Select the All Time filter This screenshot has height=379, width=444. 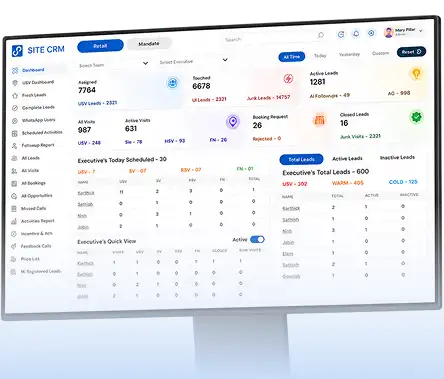tap(292, 57)
